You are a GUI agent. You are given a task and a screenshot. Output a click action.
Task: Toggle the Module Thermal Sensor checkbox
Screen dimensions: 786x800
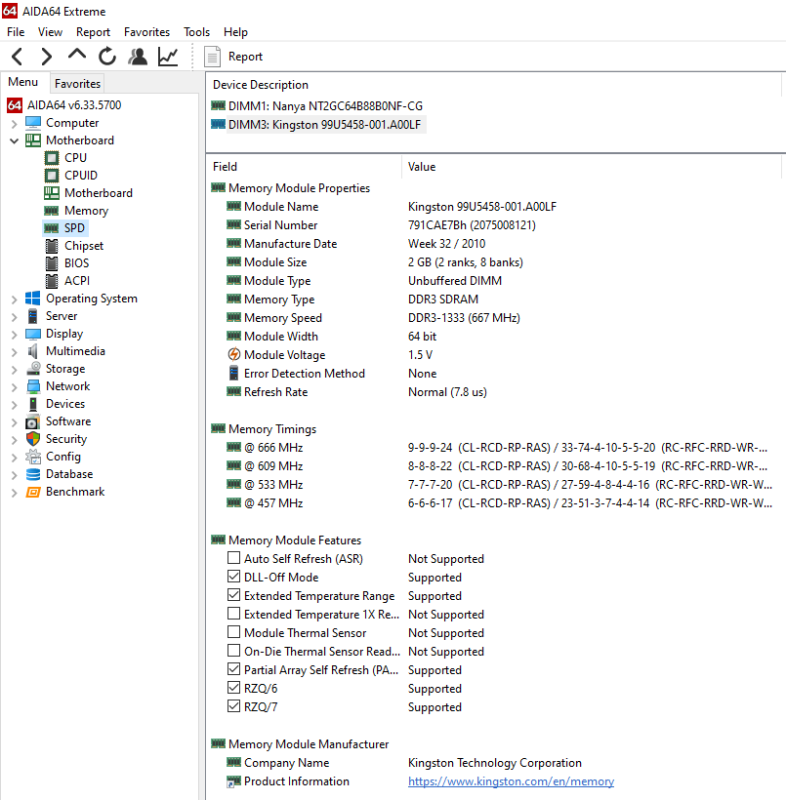pyautogui.click(x=234, y=632)
